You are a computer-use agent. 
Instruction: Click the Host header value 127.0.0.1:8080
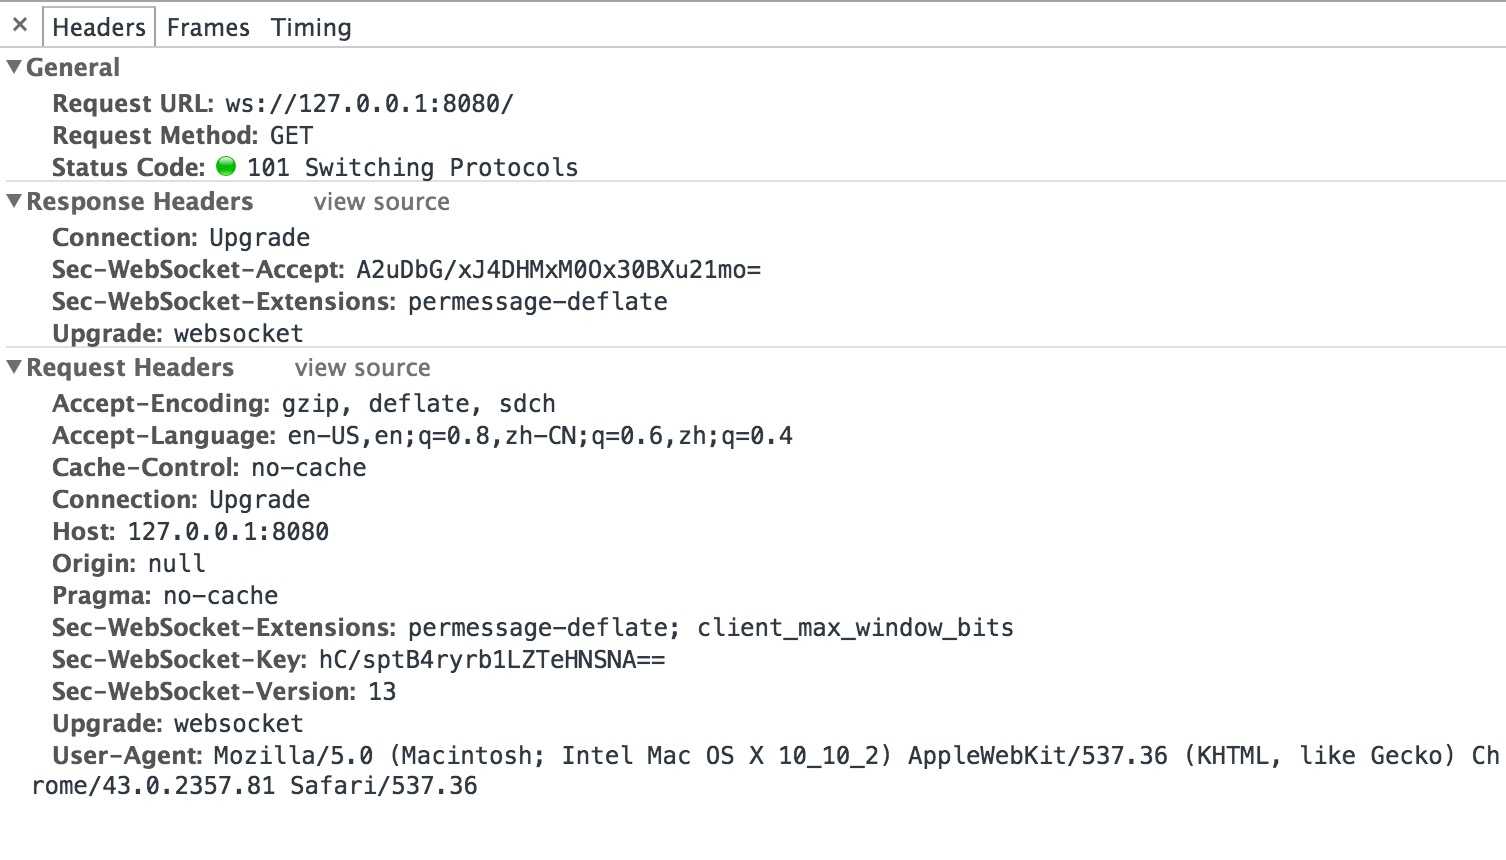228,532
